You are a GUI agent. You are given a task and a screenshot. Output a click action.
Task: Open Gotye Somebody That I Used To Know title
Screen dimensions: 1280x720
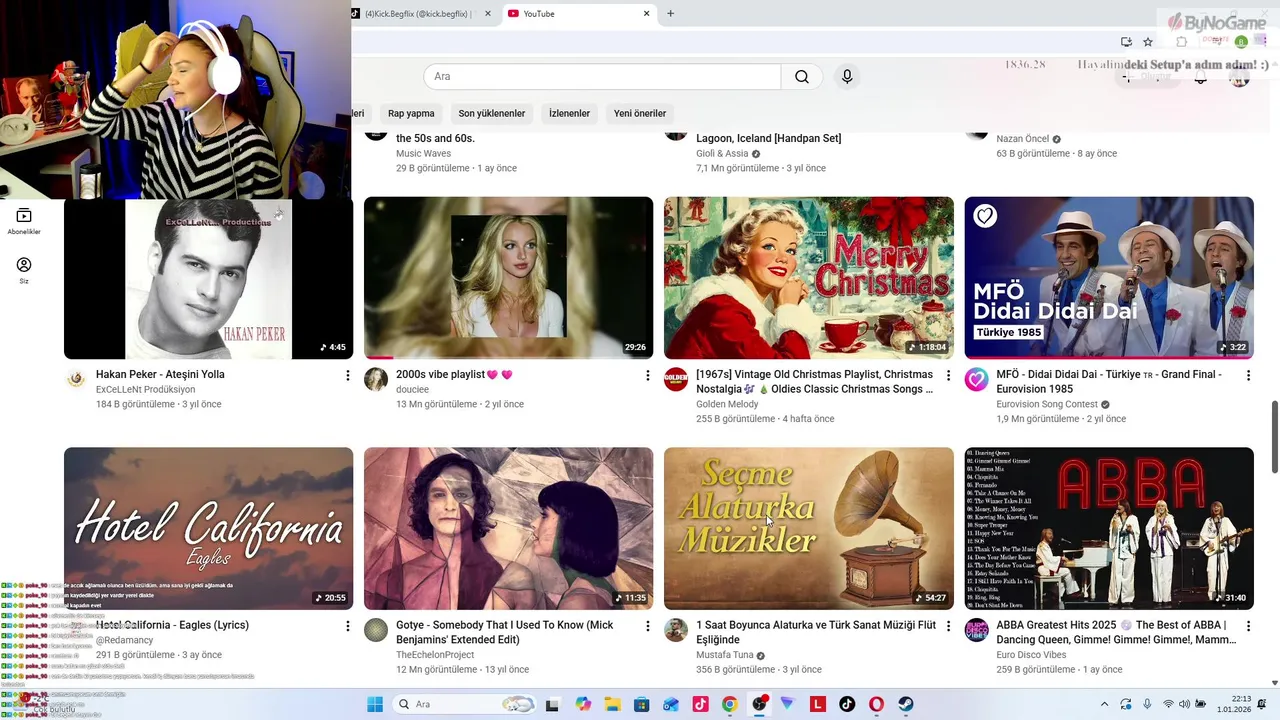(505, 632)
